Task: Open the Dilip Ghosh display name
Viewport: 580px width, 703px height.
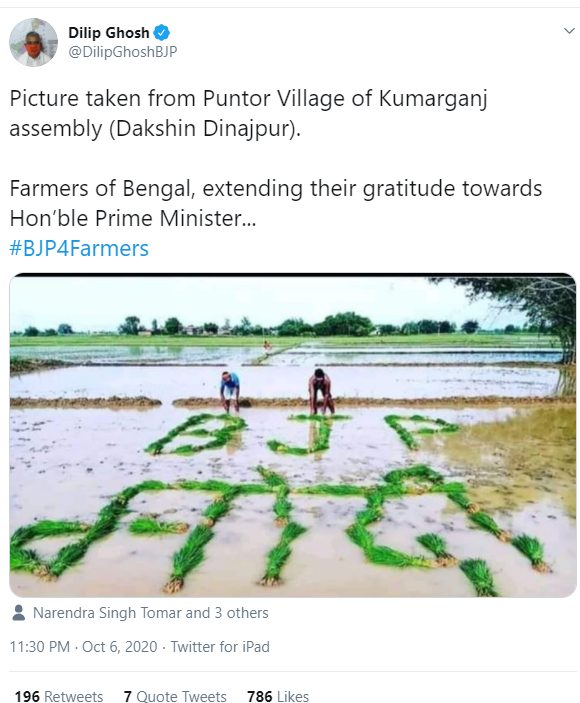Action: [x=108, y=33]
